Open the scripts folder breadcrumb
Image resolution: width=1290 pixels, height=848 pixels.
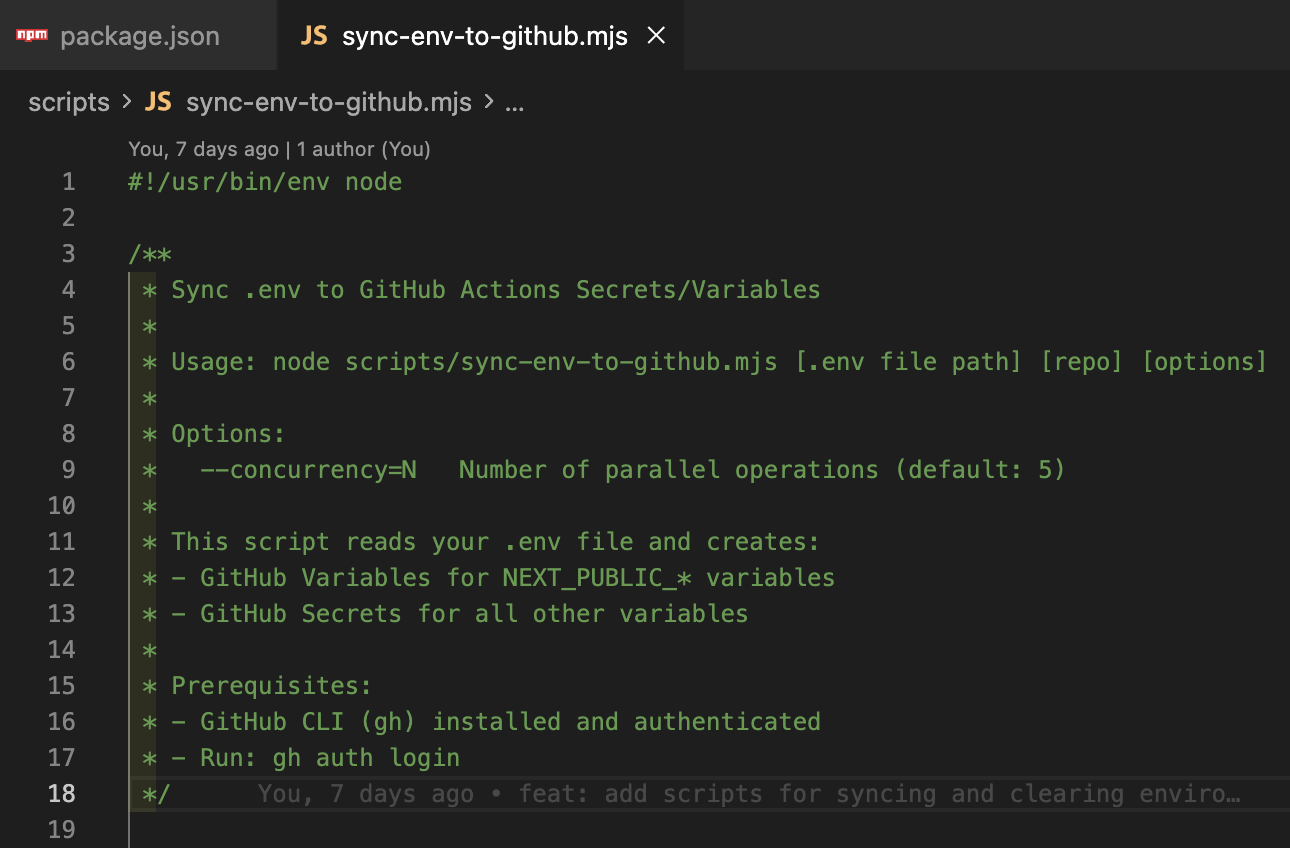69,102
